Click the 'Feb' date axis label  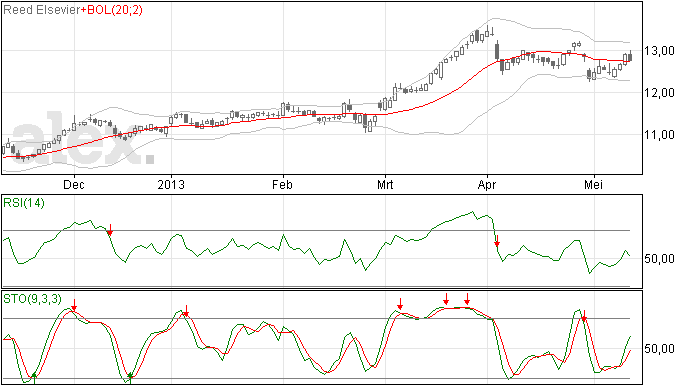pos(282,184)
